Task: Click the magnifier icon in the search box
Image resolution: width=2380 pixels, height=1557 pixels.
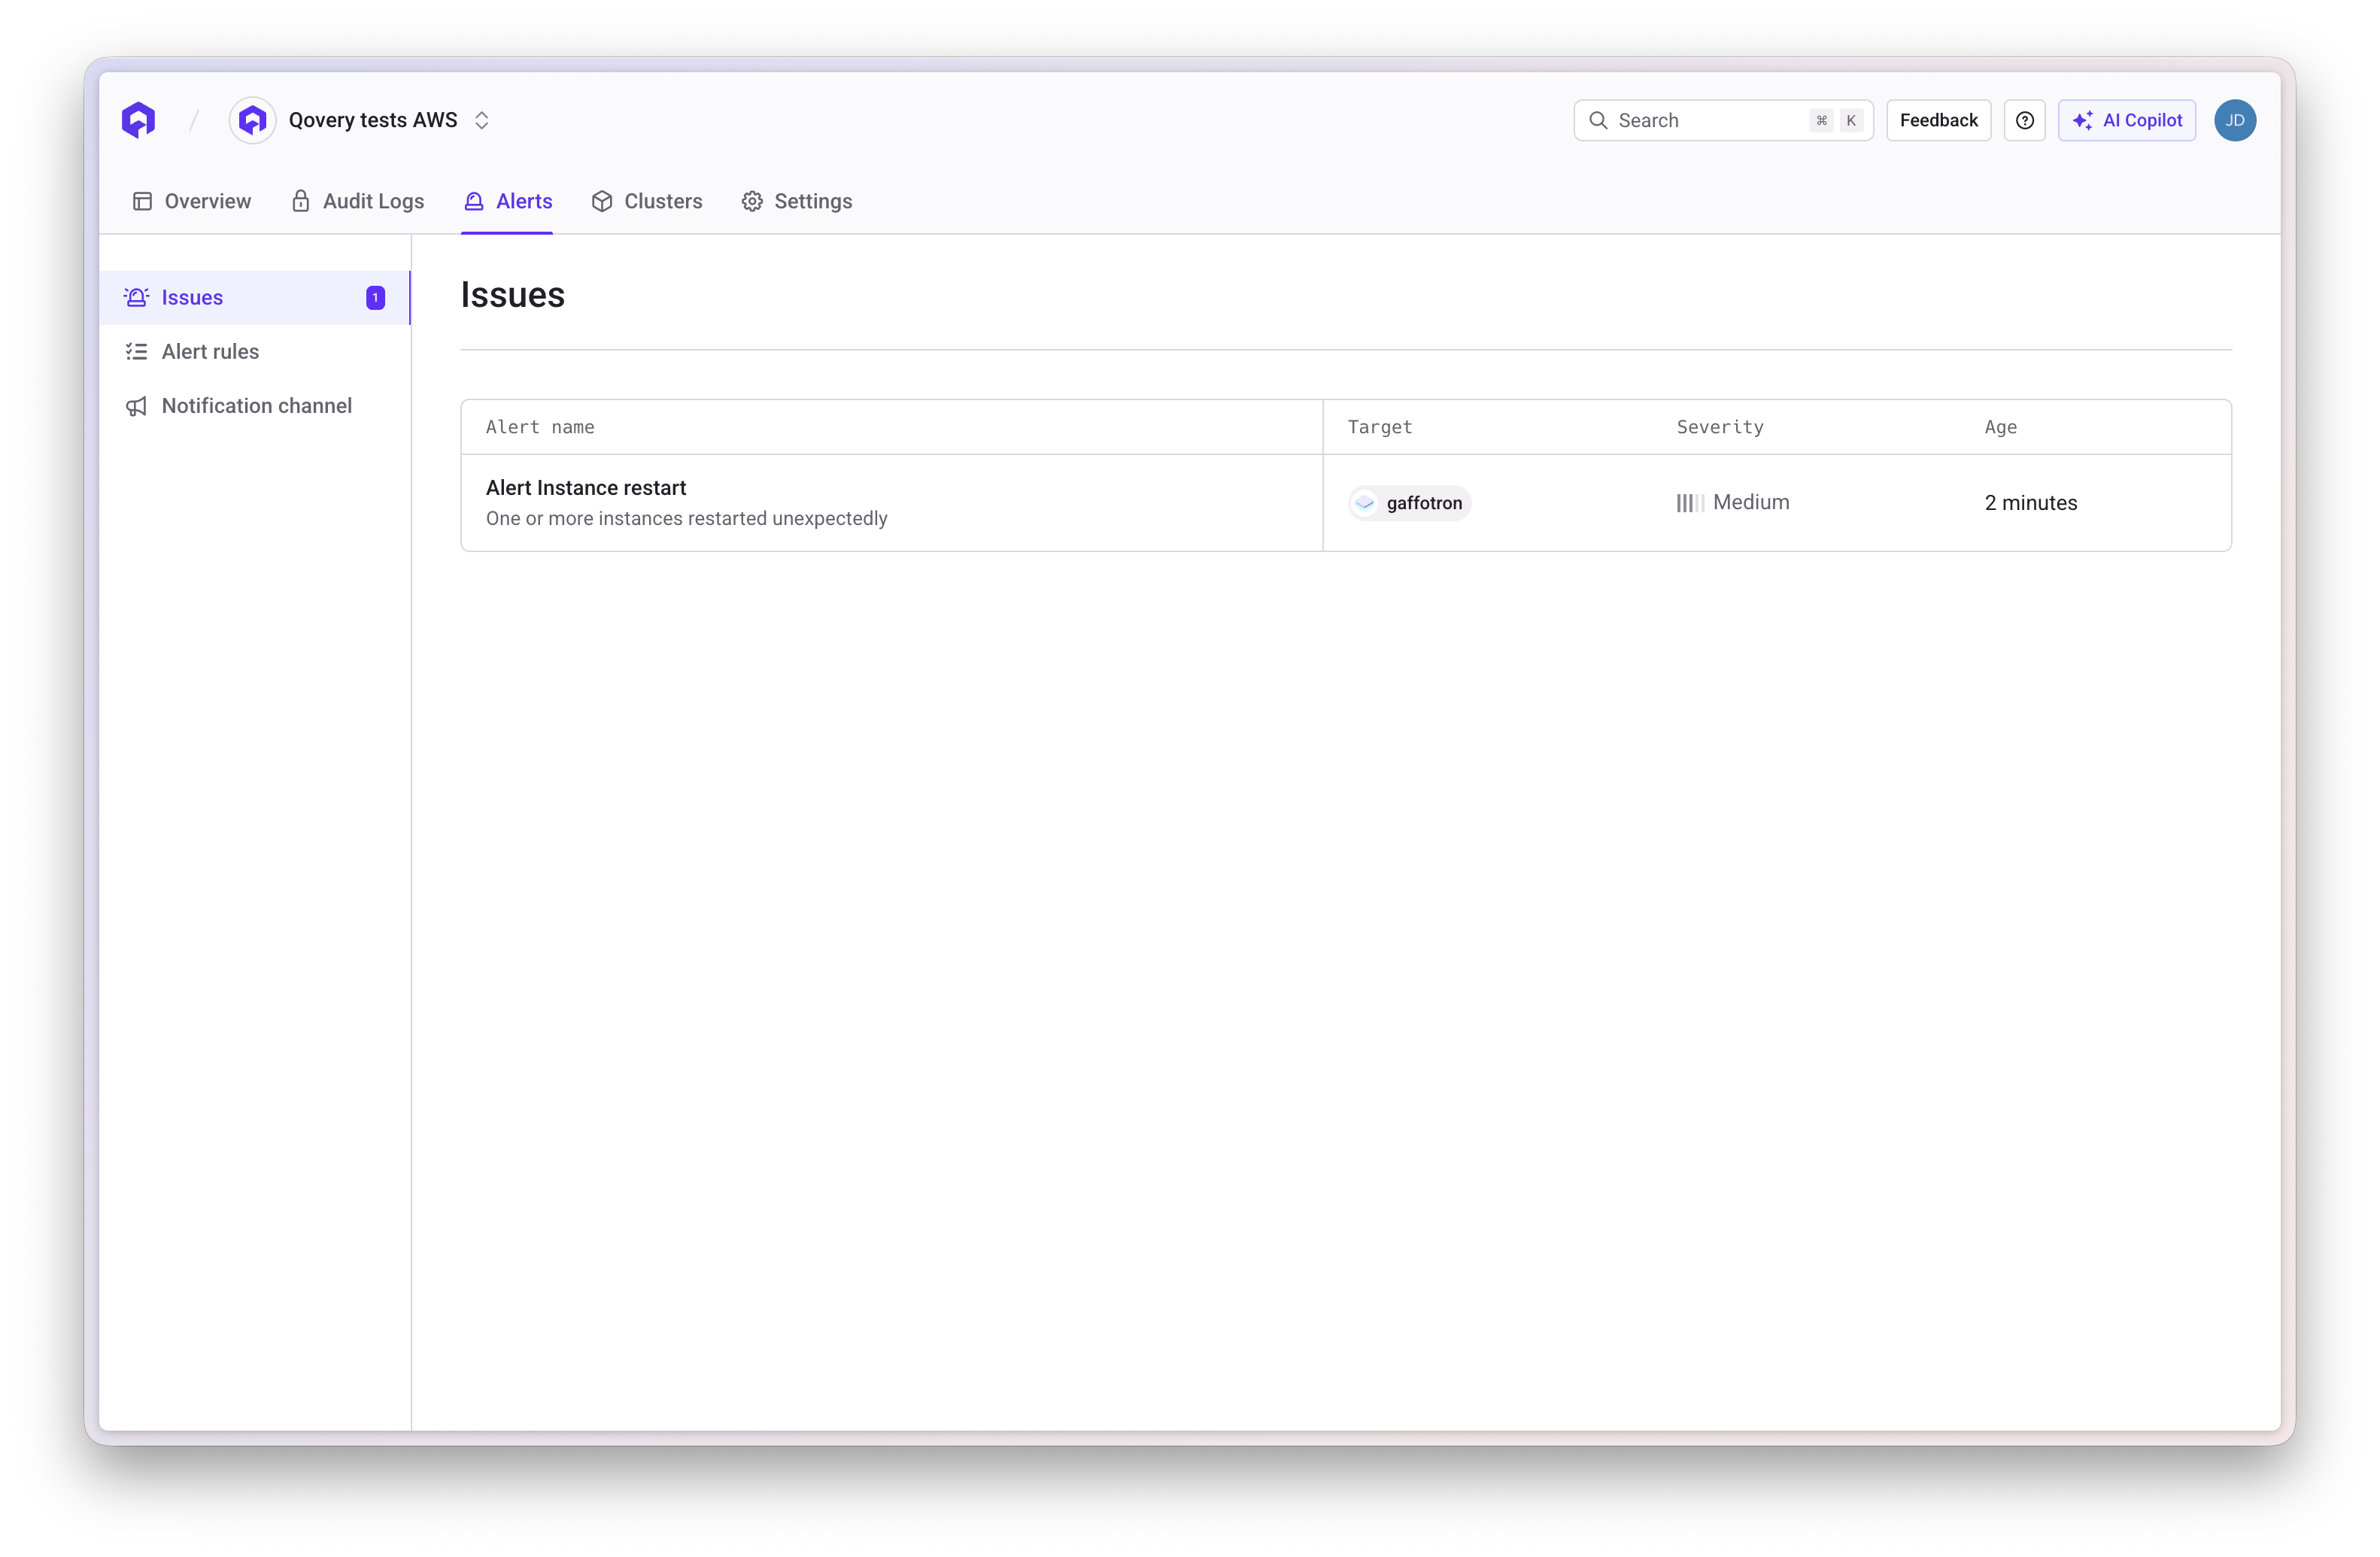Action: [x=1598, y=120]
